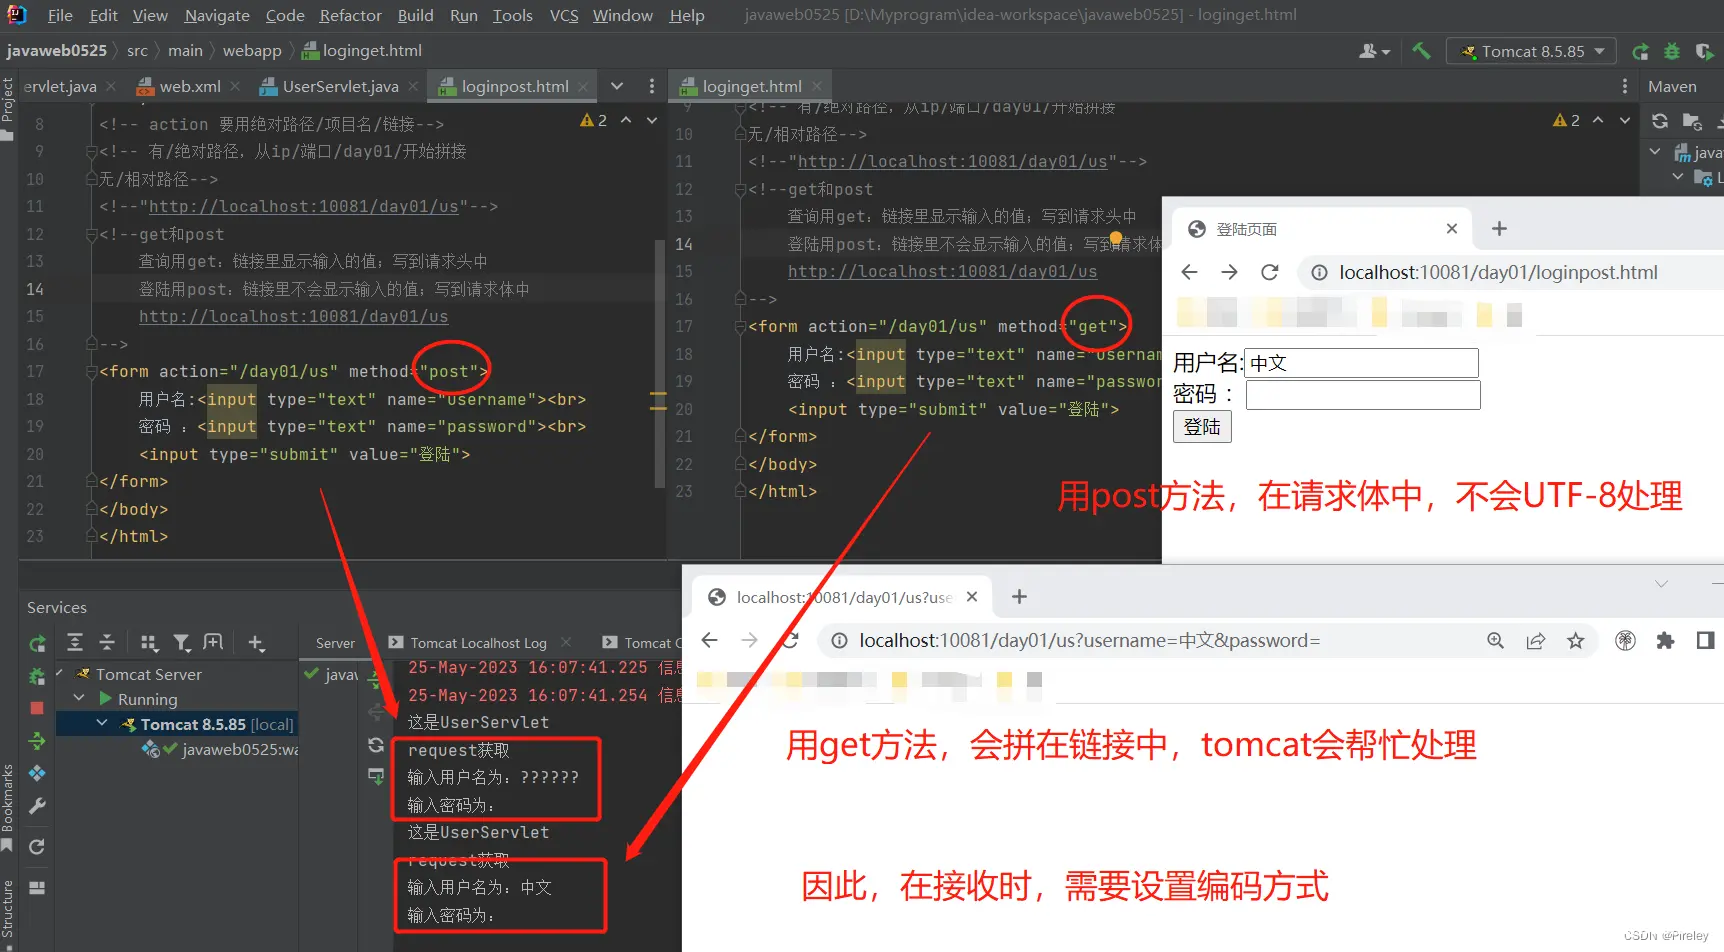Open the VCS menu
This screenshot has height=952, width=1724.
pos(564,15)
